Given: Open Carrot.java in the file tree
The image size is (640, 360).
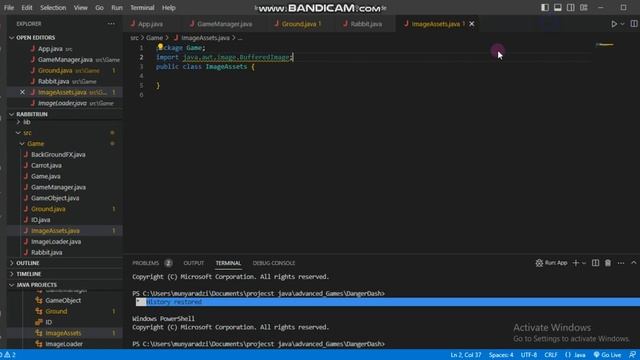Looking at the screenshot, I should point(46,165).
